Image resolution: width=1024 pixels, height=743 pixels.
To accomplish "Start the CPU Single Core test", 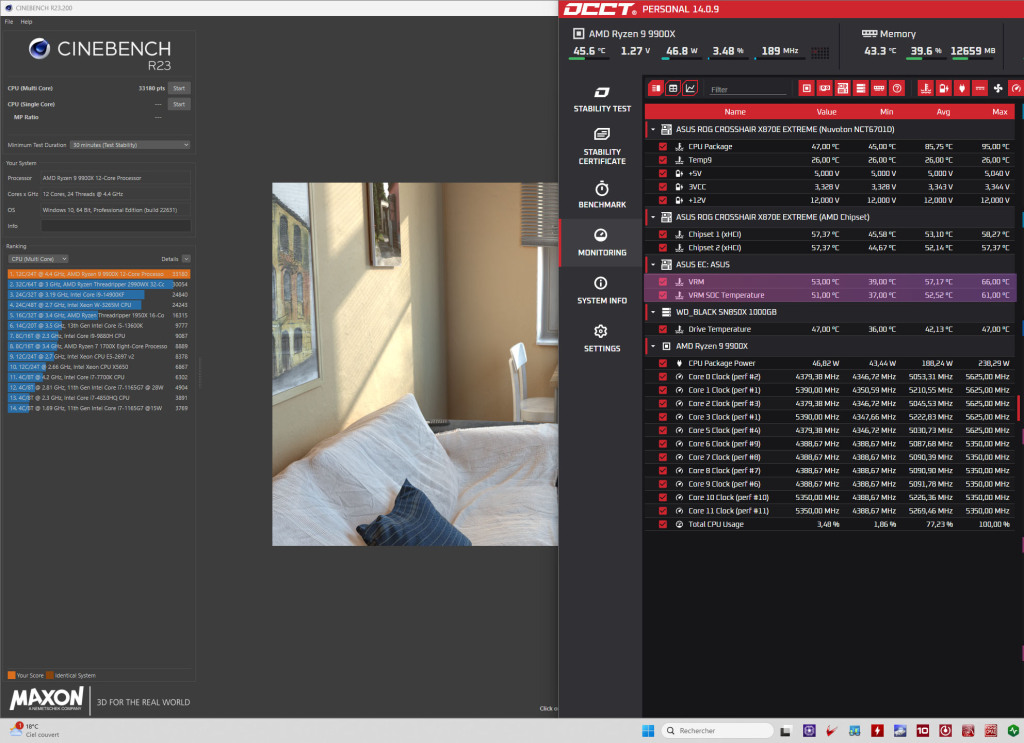I will coord(179,104).
